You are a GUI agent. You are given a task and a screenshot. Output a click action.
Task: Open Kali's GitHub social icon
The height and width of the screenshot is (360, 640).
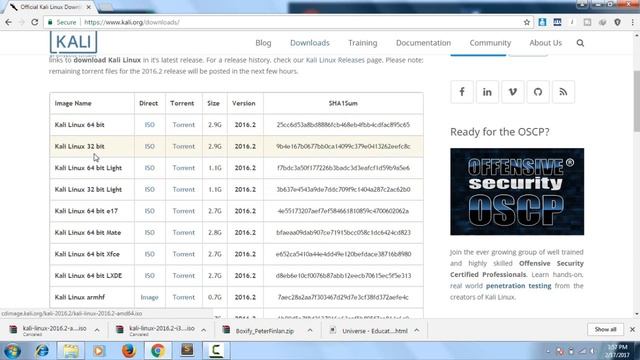(538, 92)
